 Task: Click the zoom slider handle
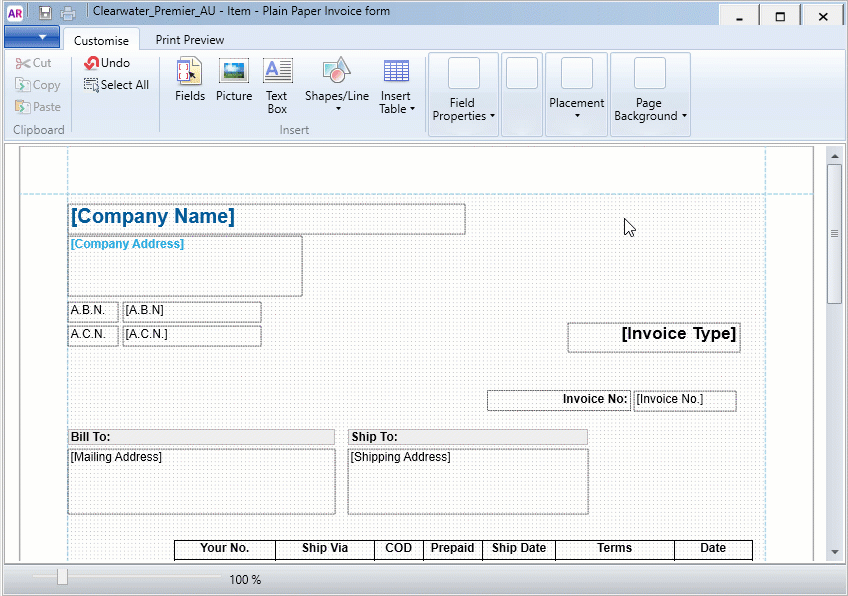tap(62, 577)
